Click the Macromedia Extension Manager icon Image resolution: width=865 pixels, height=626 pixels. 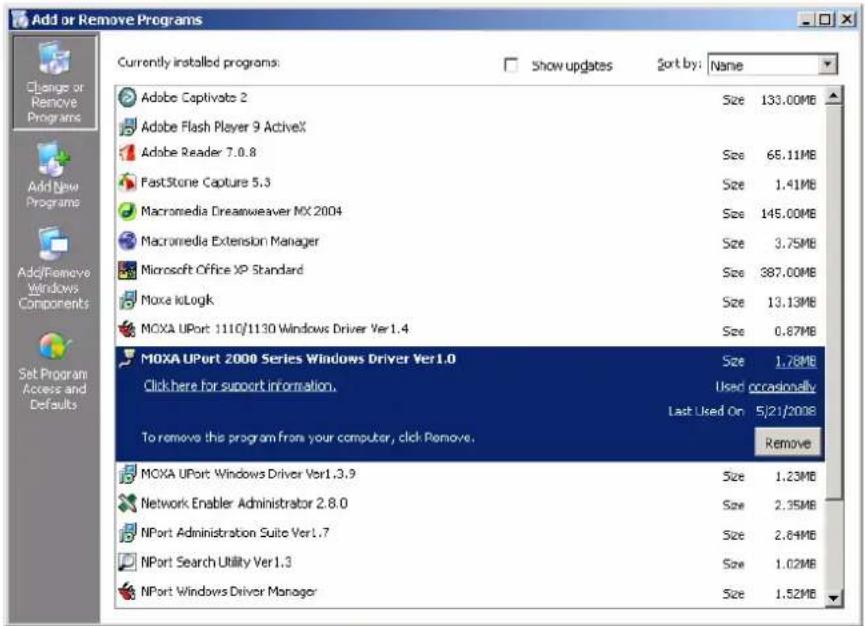tap(127, 241)
